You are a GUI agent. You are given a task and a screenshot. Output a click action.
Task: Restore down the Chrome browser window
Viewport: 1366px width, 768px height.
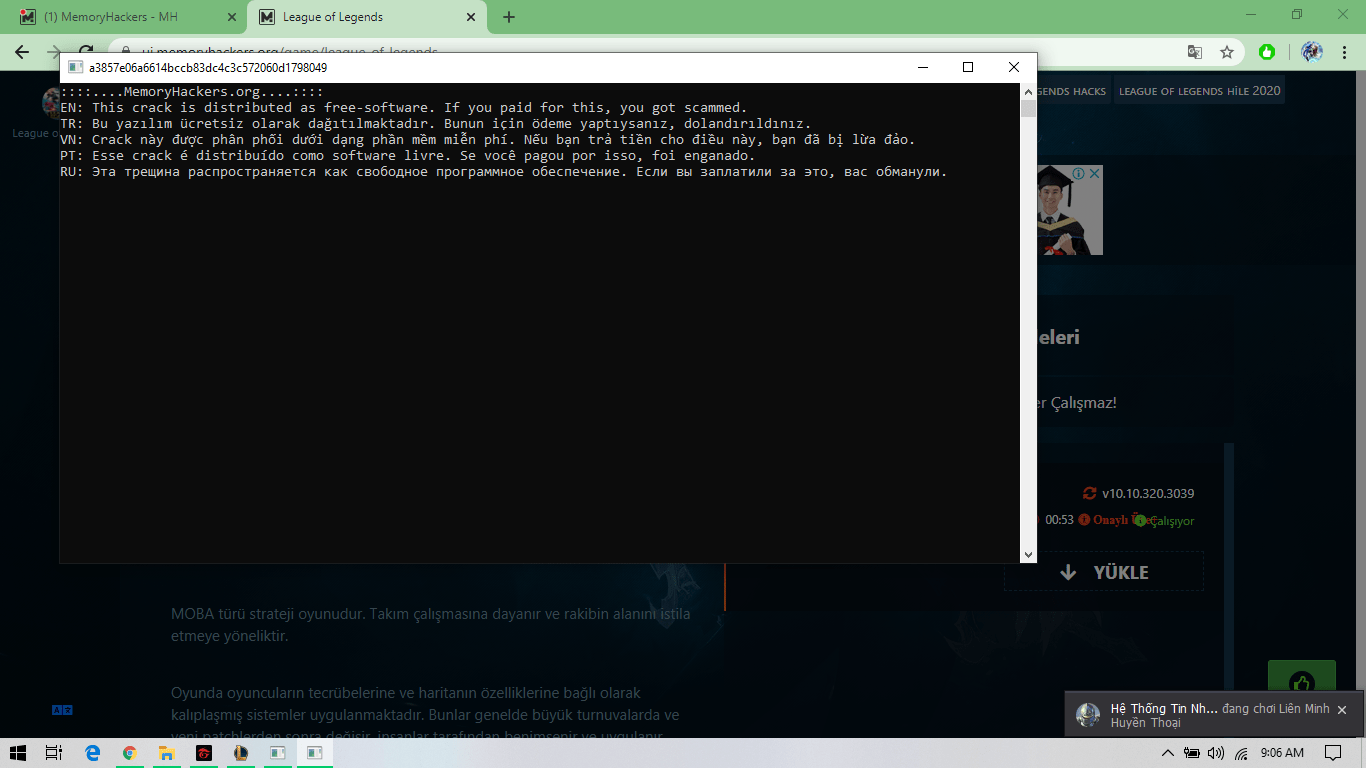(1297, 15)
